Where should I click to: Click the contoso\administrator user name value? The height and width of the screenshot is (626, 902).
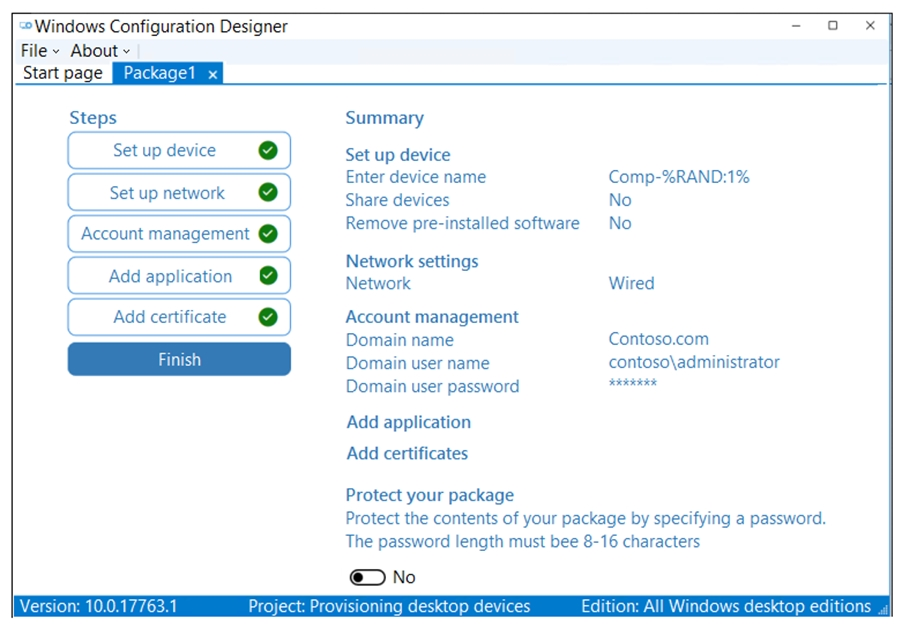(694, 362)
